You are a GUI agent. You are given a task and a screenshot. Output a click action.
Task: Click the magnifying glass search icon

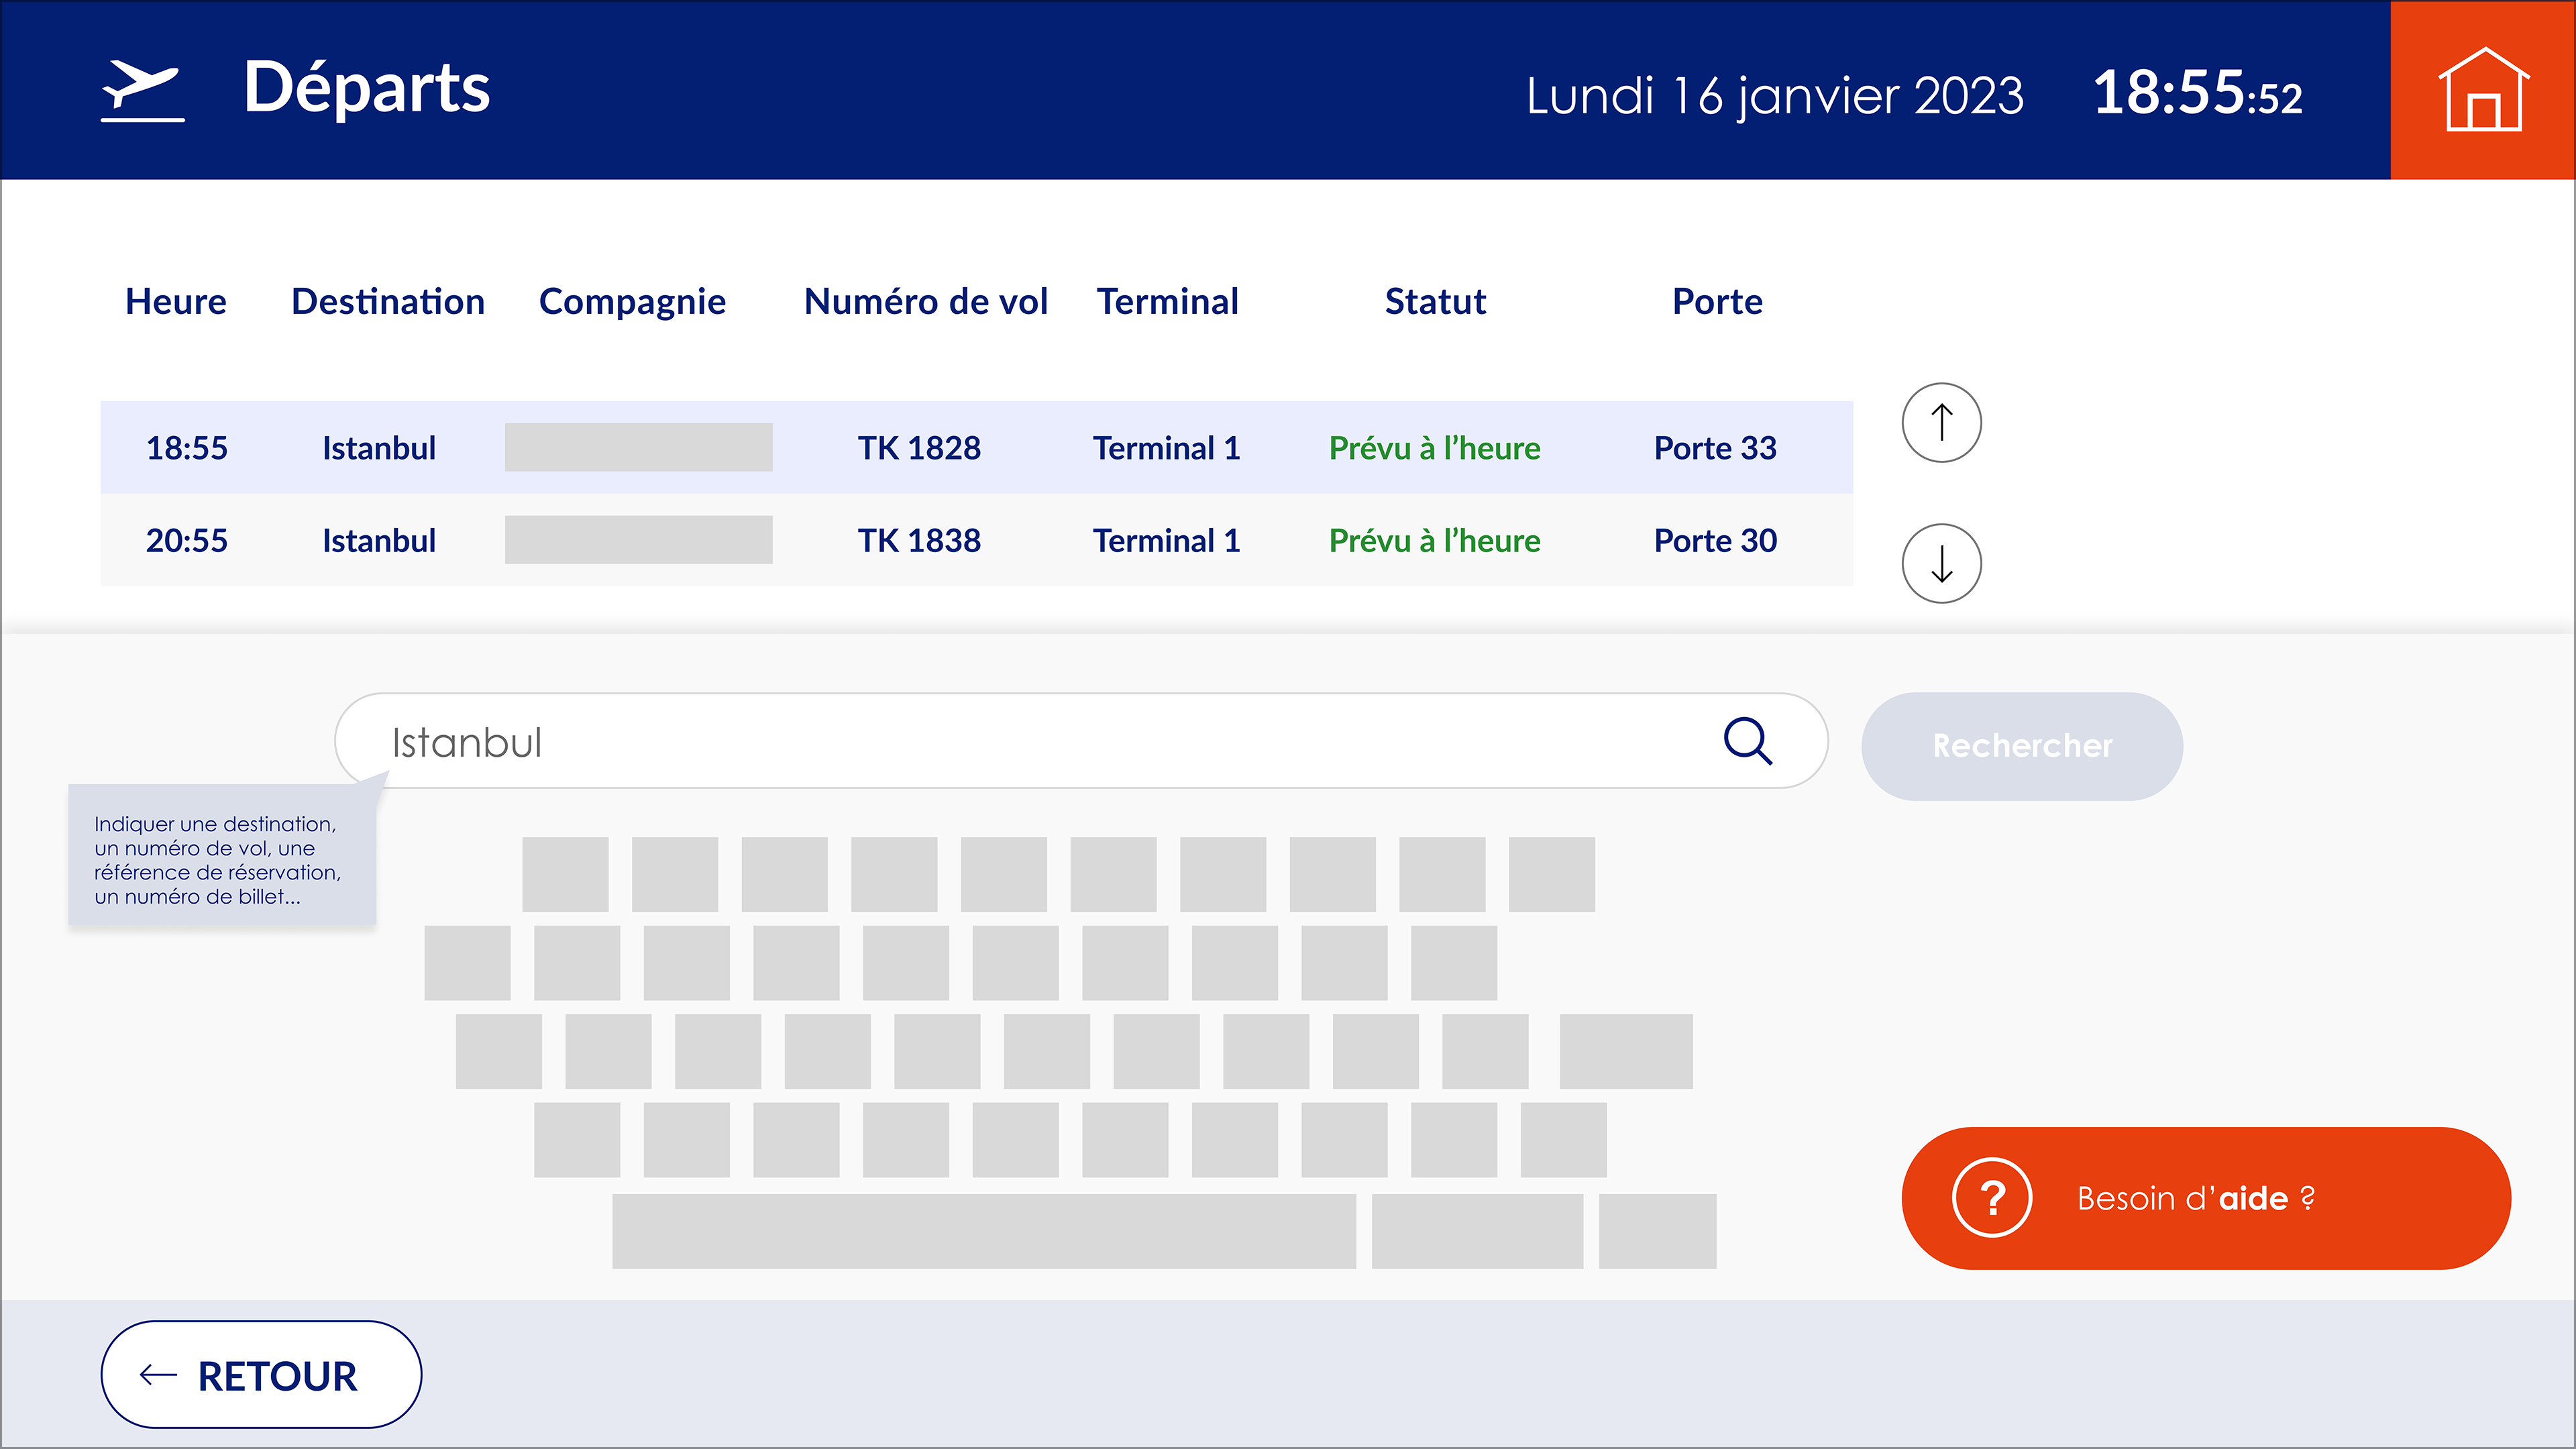[x=1748, y=741]
